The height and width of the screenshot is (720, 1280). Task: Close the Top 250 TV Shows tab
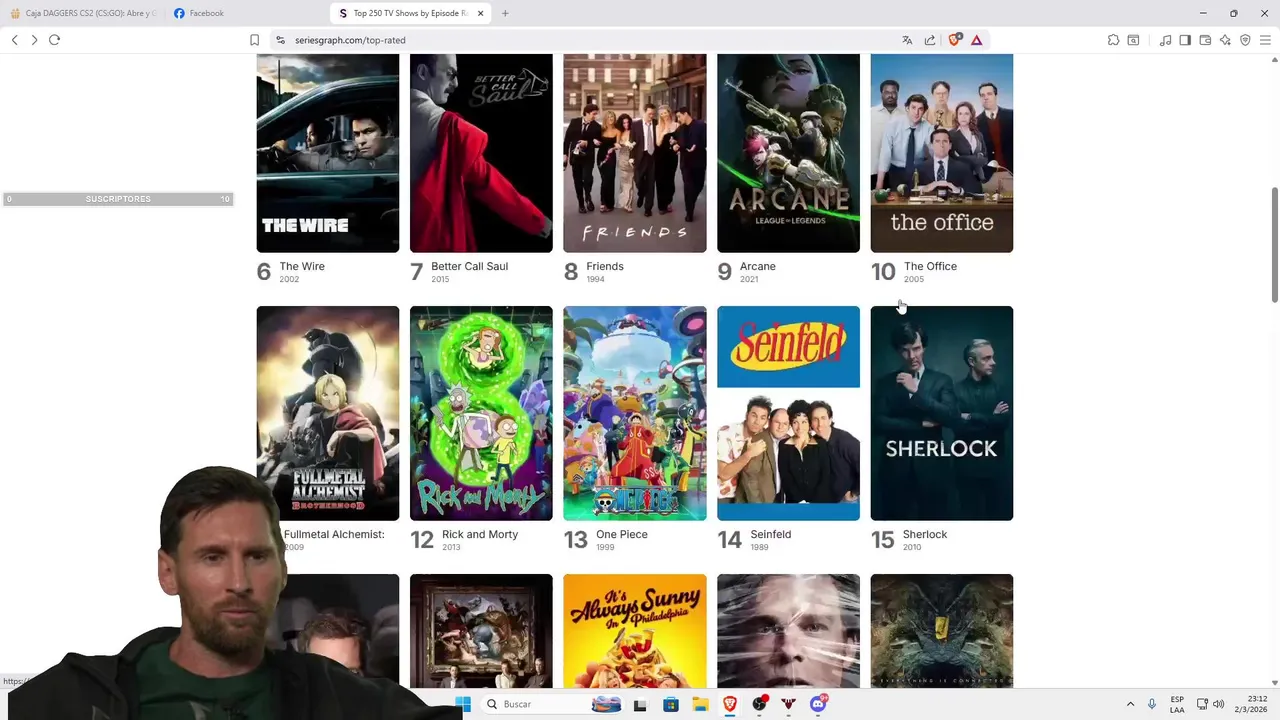coord(481,13)
